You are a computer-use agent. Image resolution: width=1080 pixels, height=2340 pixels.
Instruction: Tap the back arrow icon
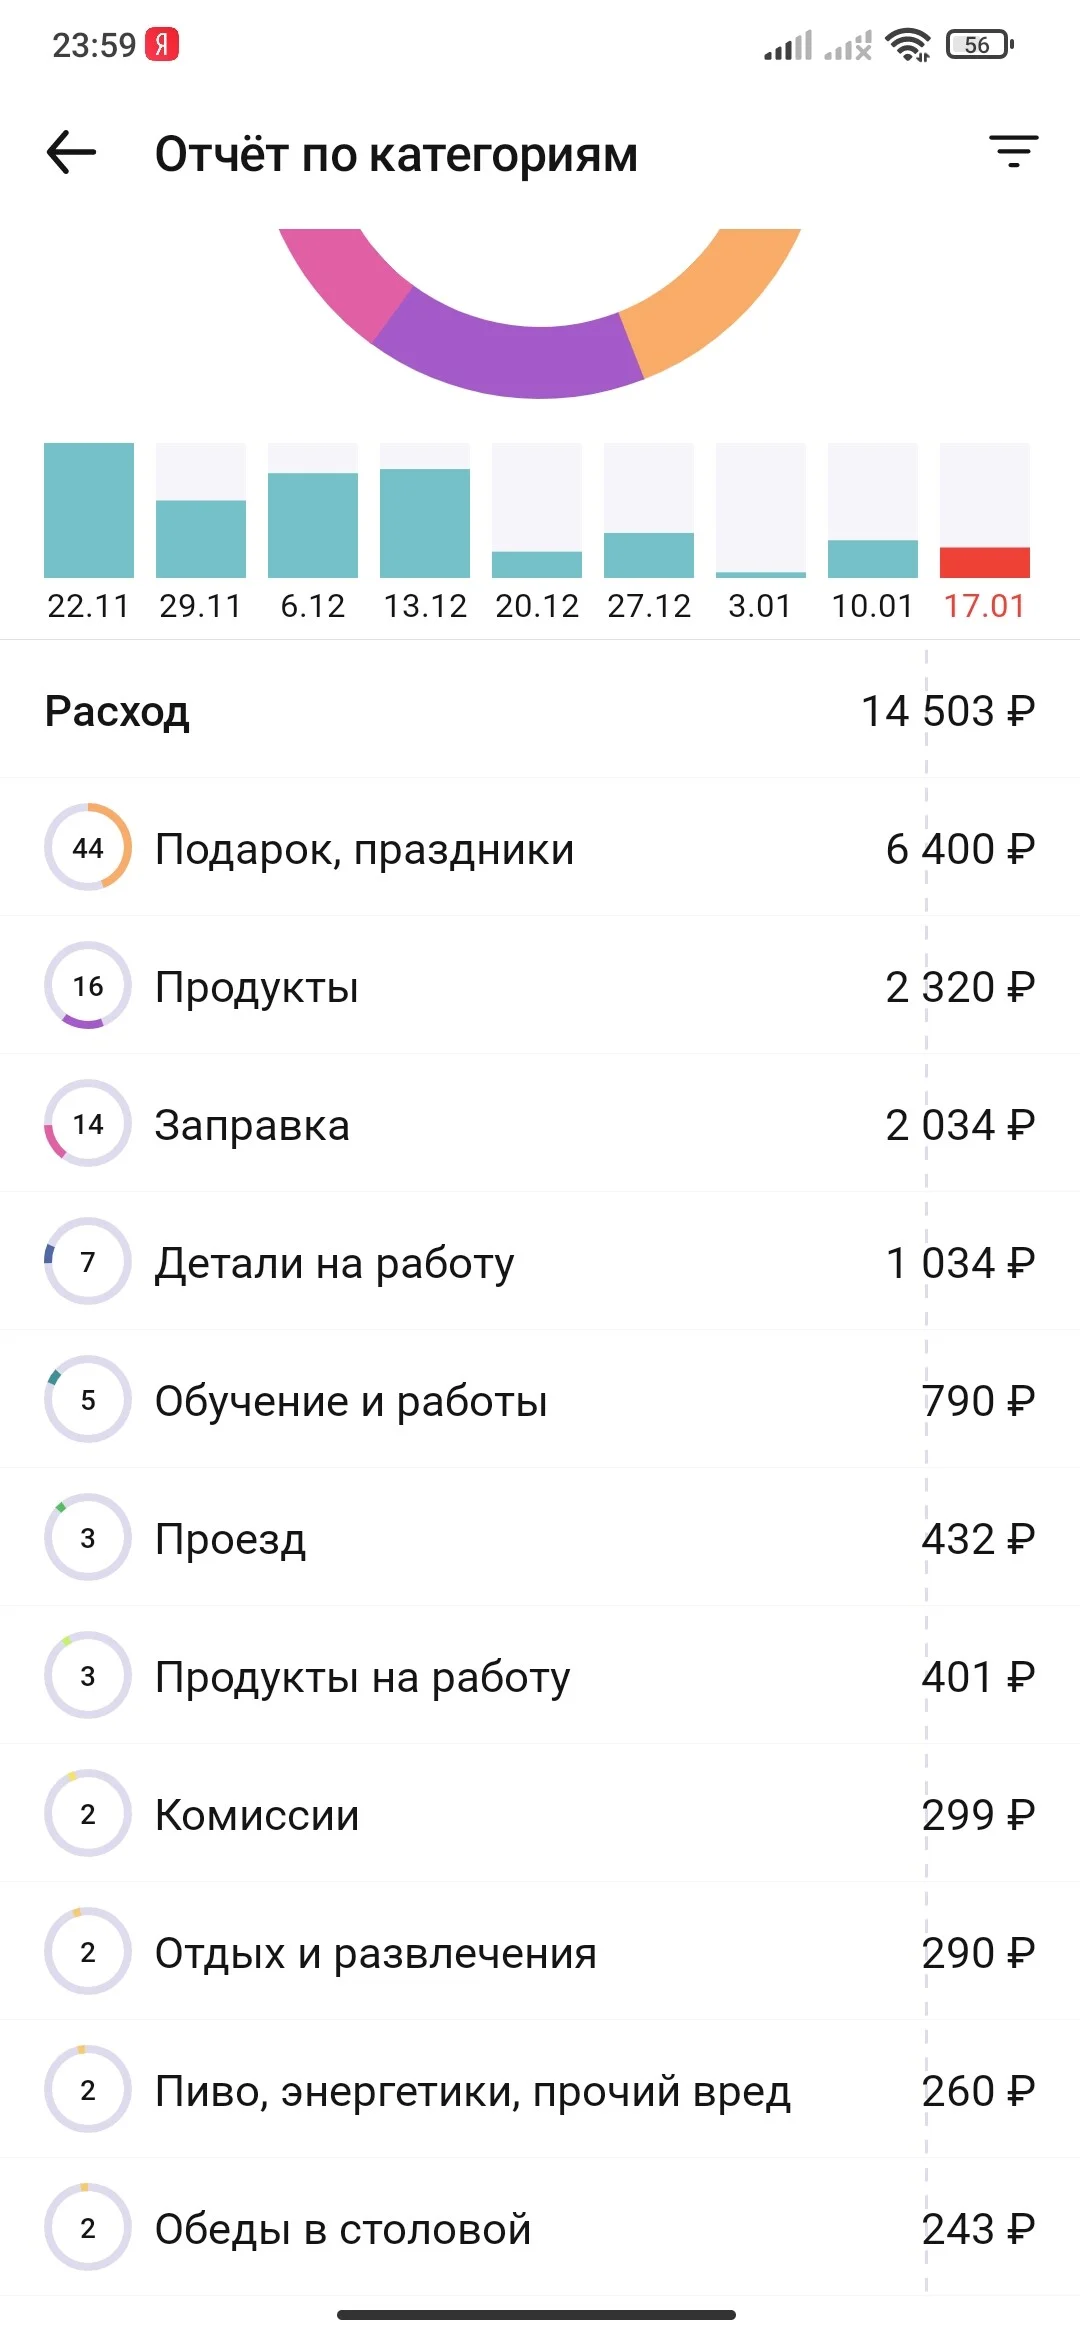pos(71,153)
